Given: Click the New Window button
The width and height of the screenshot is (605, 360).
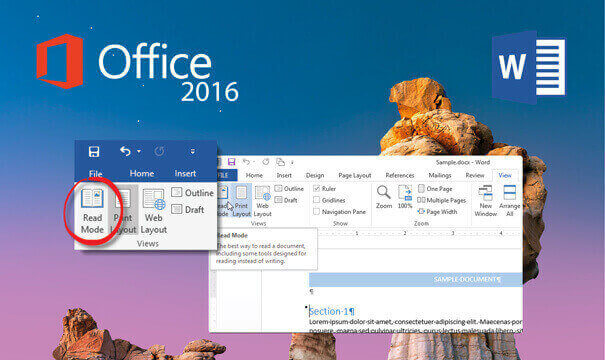Looking at the screenshot, I should point(485,201).
